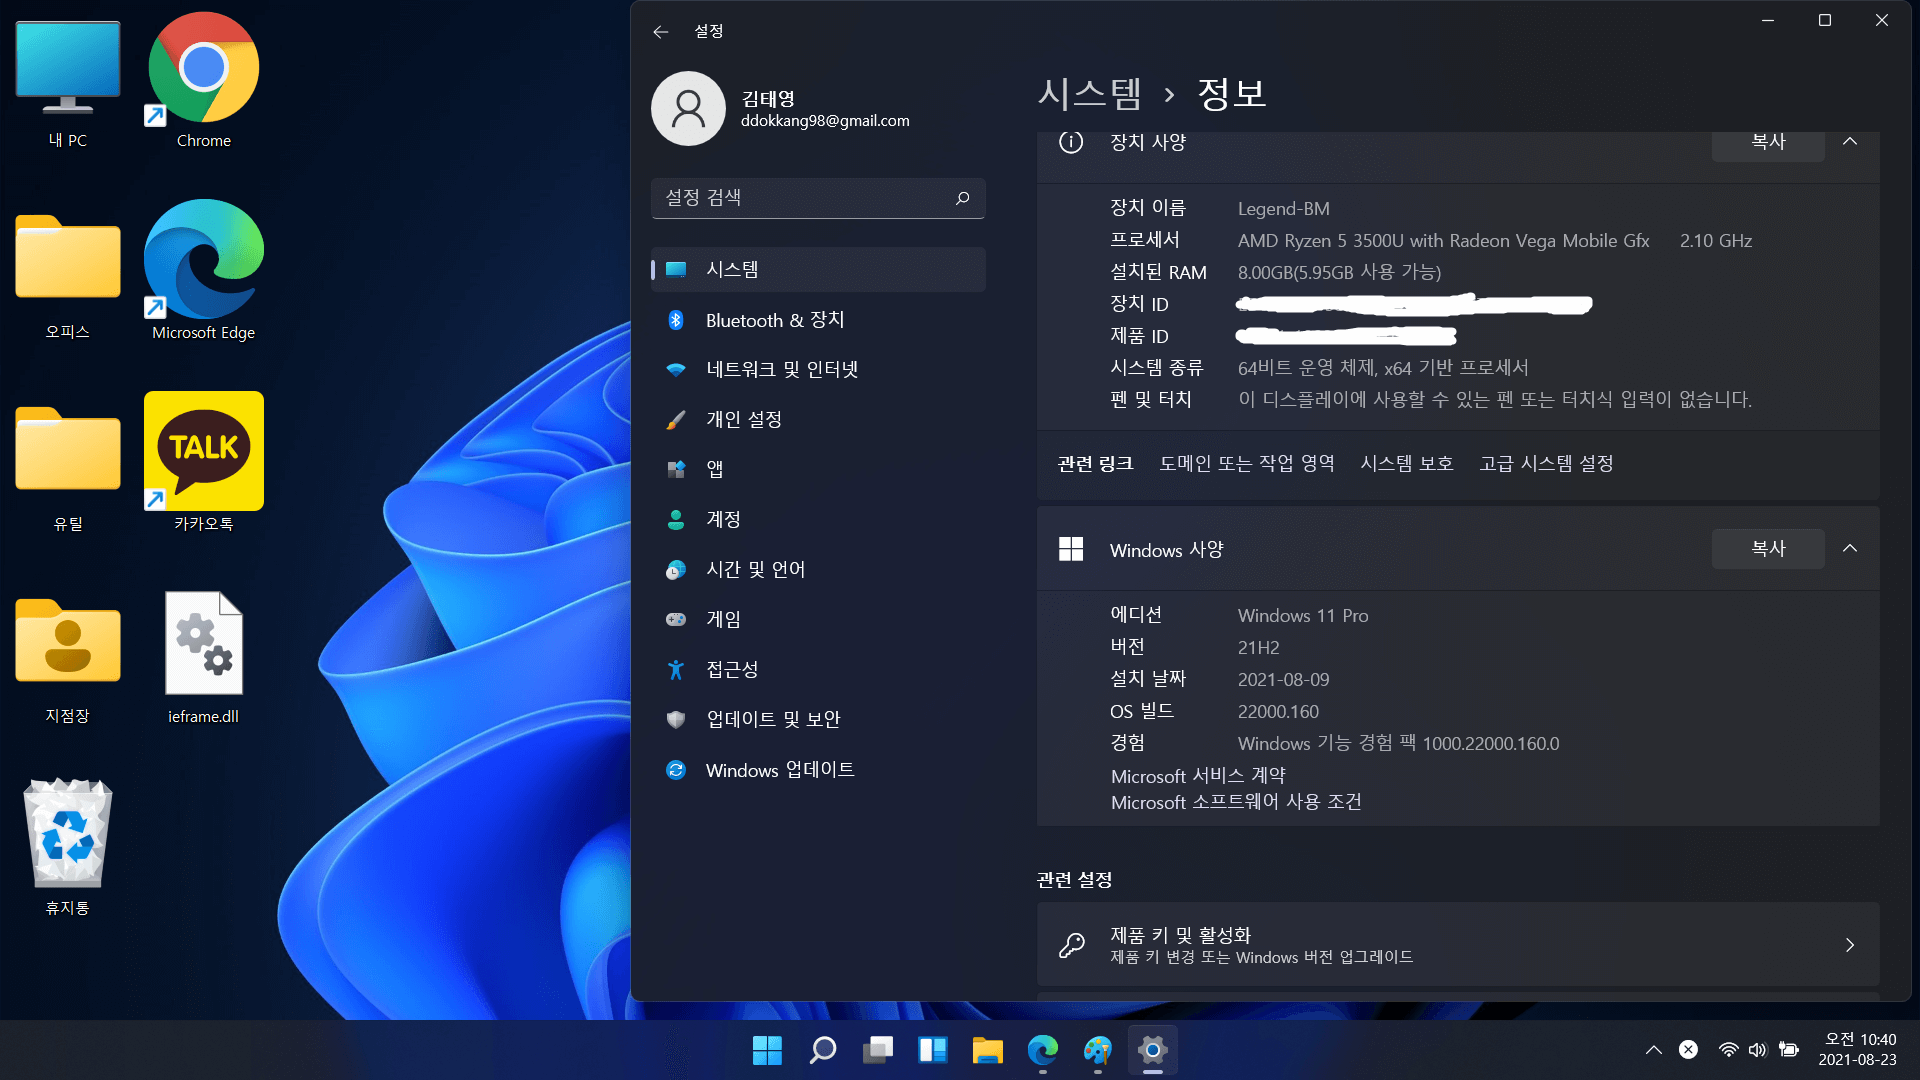The width and height of the screenshot is (1920, 1080).
Task: Show hidden icons in system tray
Action: click(x=1653, y=1050)
